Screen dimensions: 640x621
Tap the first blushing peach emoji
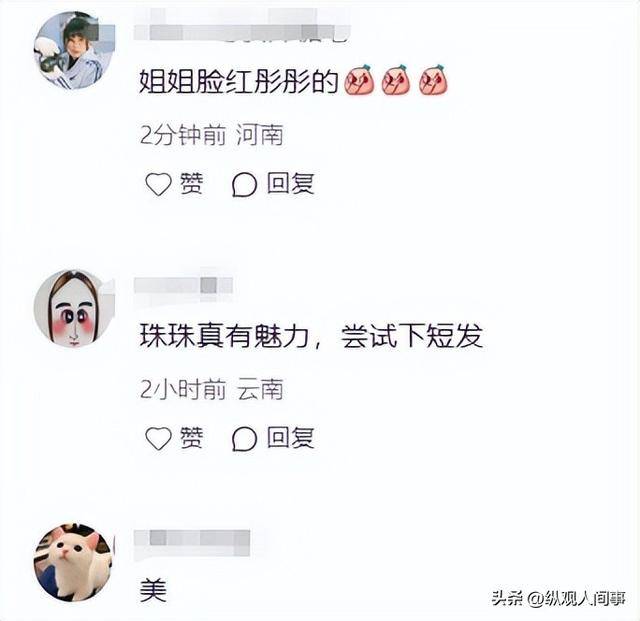(x=359, y=80)
